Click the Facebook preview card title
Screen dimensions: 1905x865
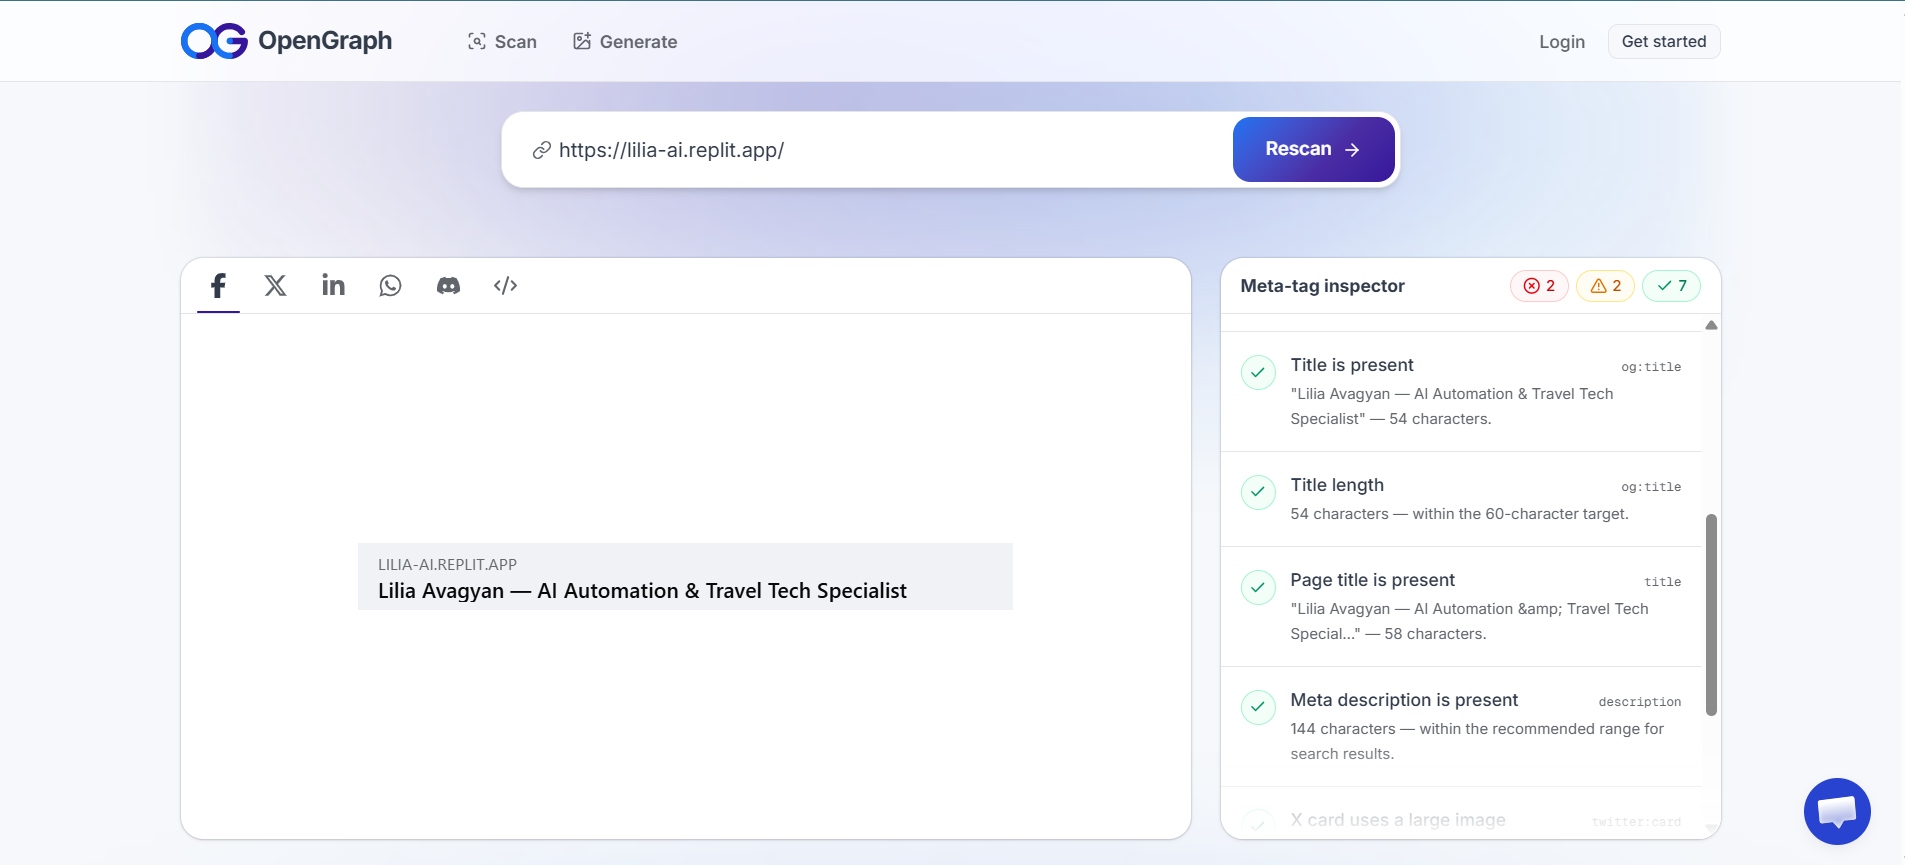tap(642, 591)
